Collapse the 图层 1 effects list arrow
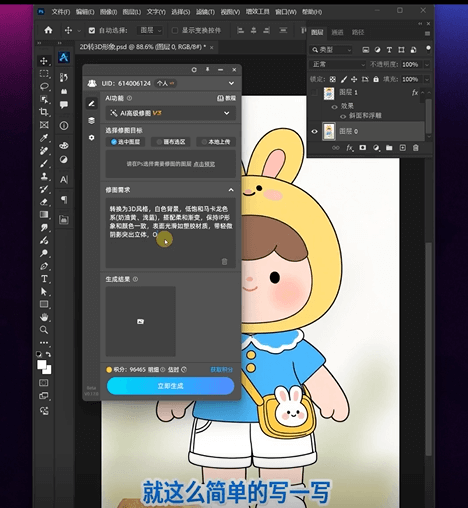The width and height of the screenshot is (468, 508). (x=422, y=92)
